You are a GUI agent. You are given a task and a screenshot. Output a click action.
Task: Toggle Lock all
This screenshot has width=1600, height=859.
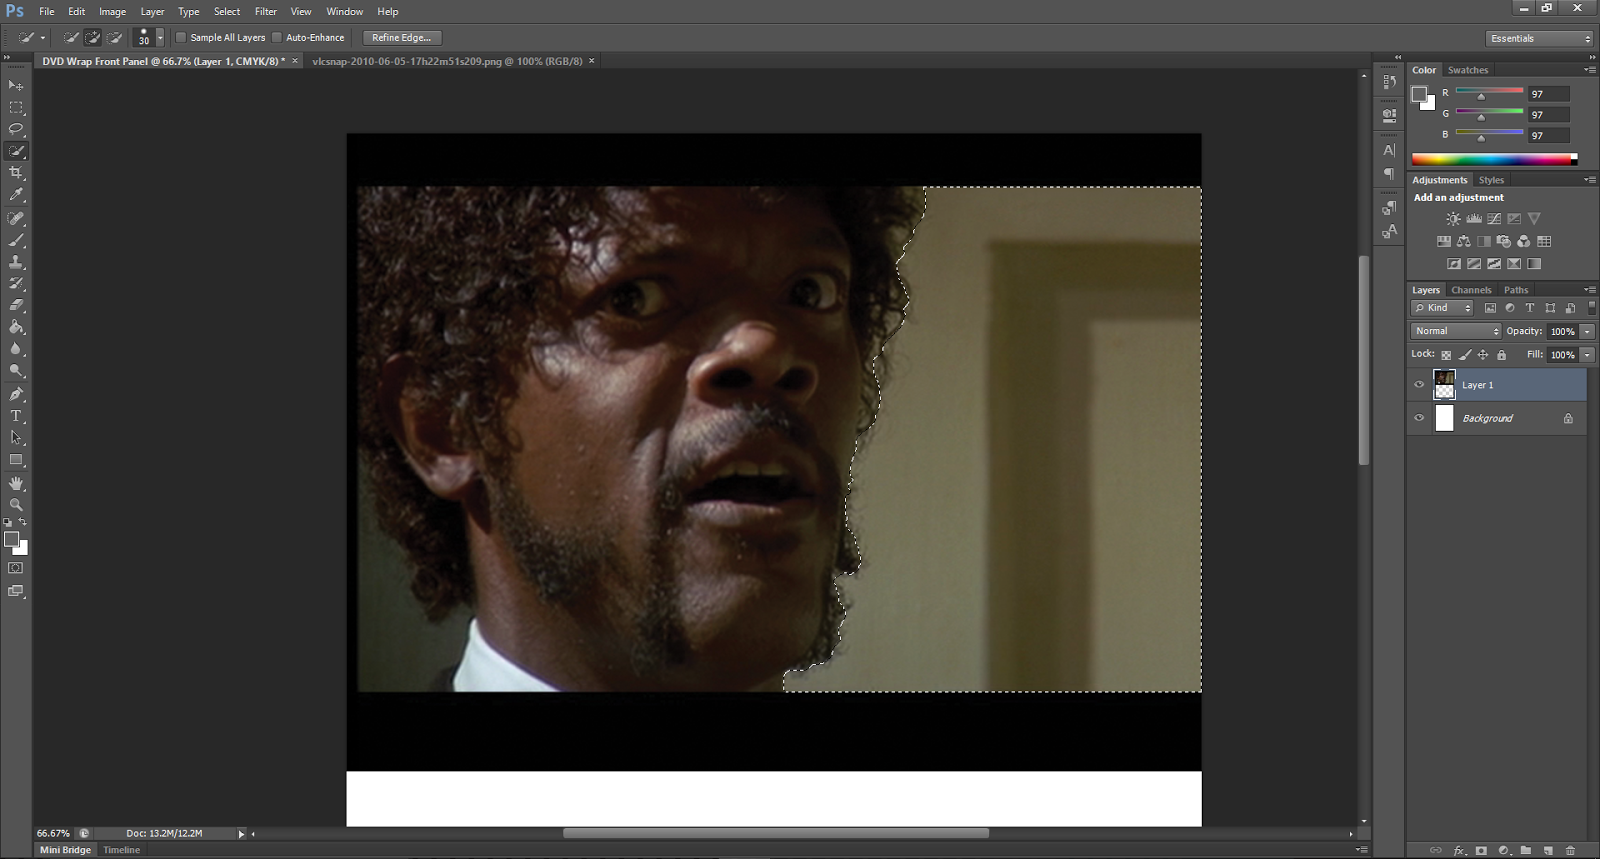point(1501,355)
